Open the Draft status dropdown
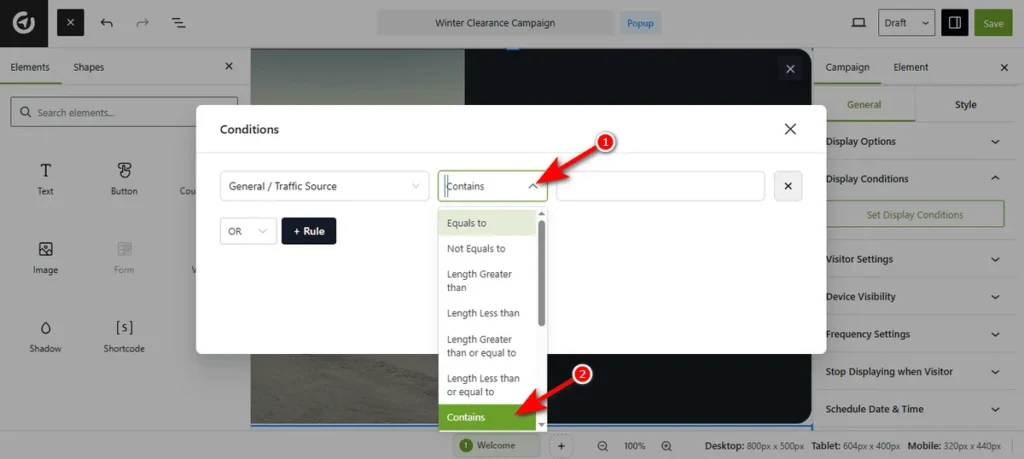The height and width of the screenshot is (459, 1024). (906, 23)
